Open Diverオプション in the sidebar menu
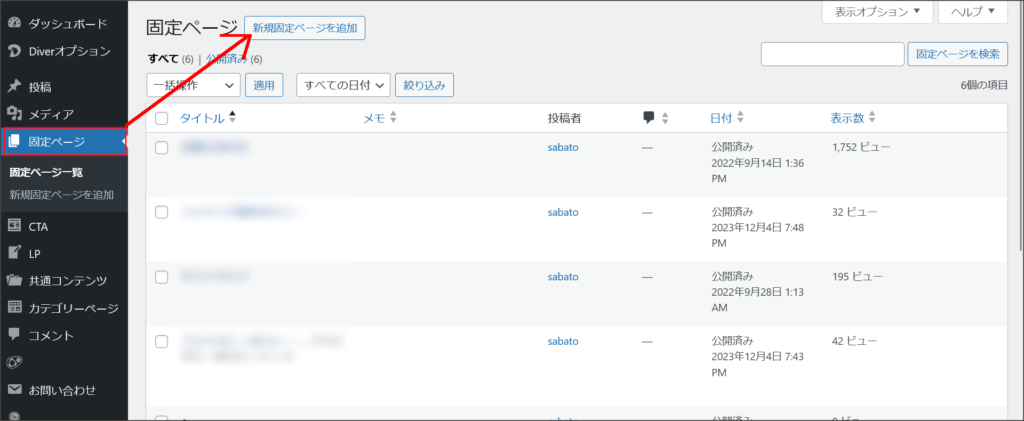Screen dimensions: 1024x421 (69, 51)
